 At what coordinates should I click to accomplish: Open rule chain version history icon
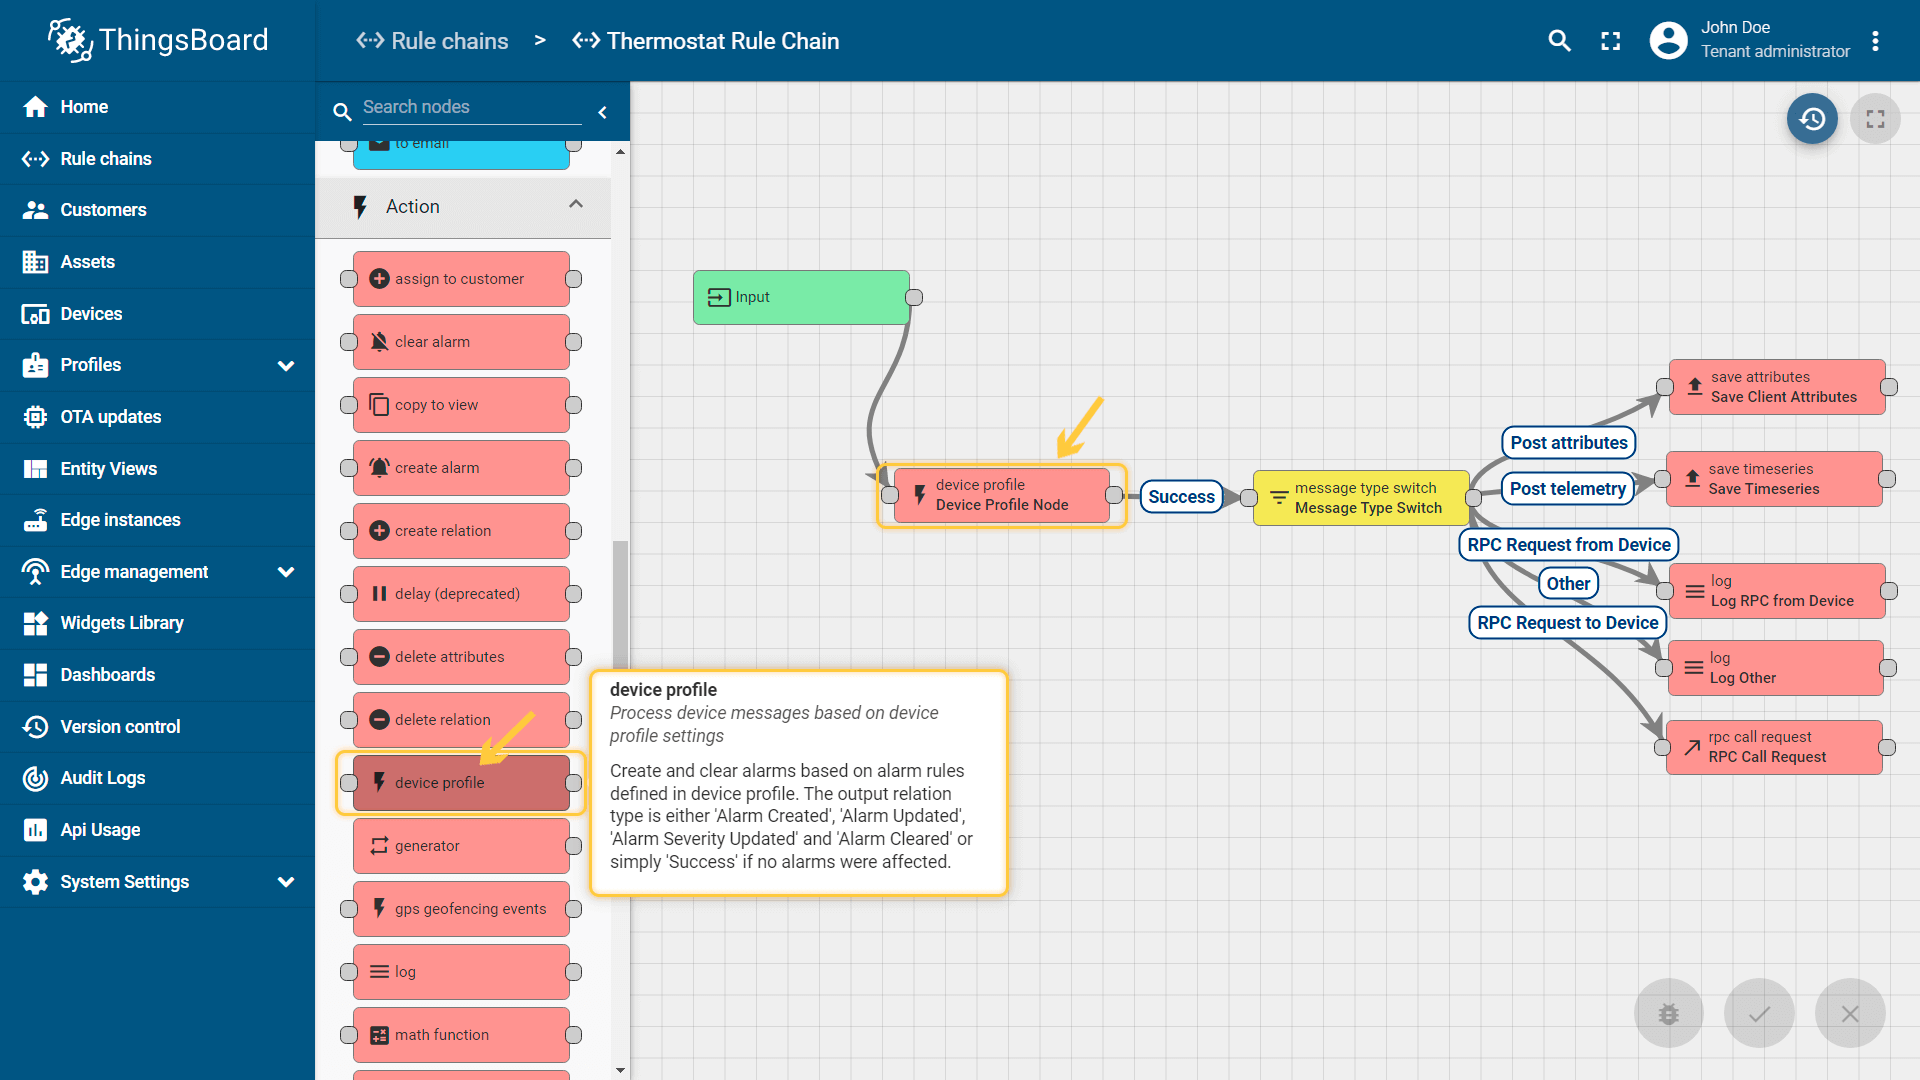1812,119
